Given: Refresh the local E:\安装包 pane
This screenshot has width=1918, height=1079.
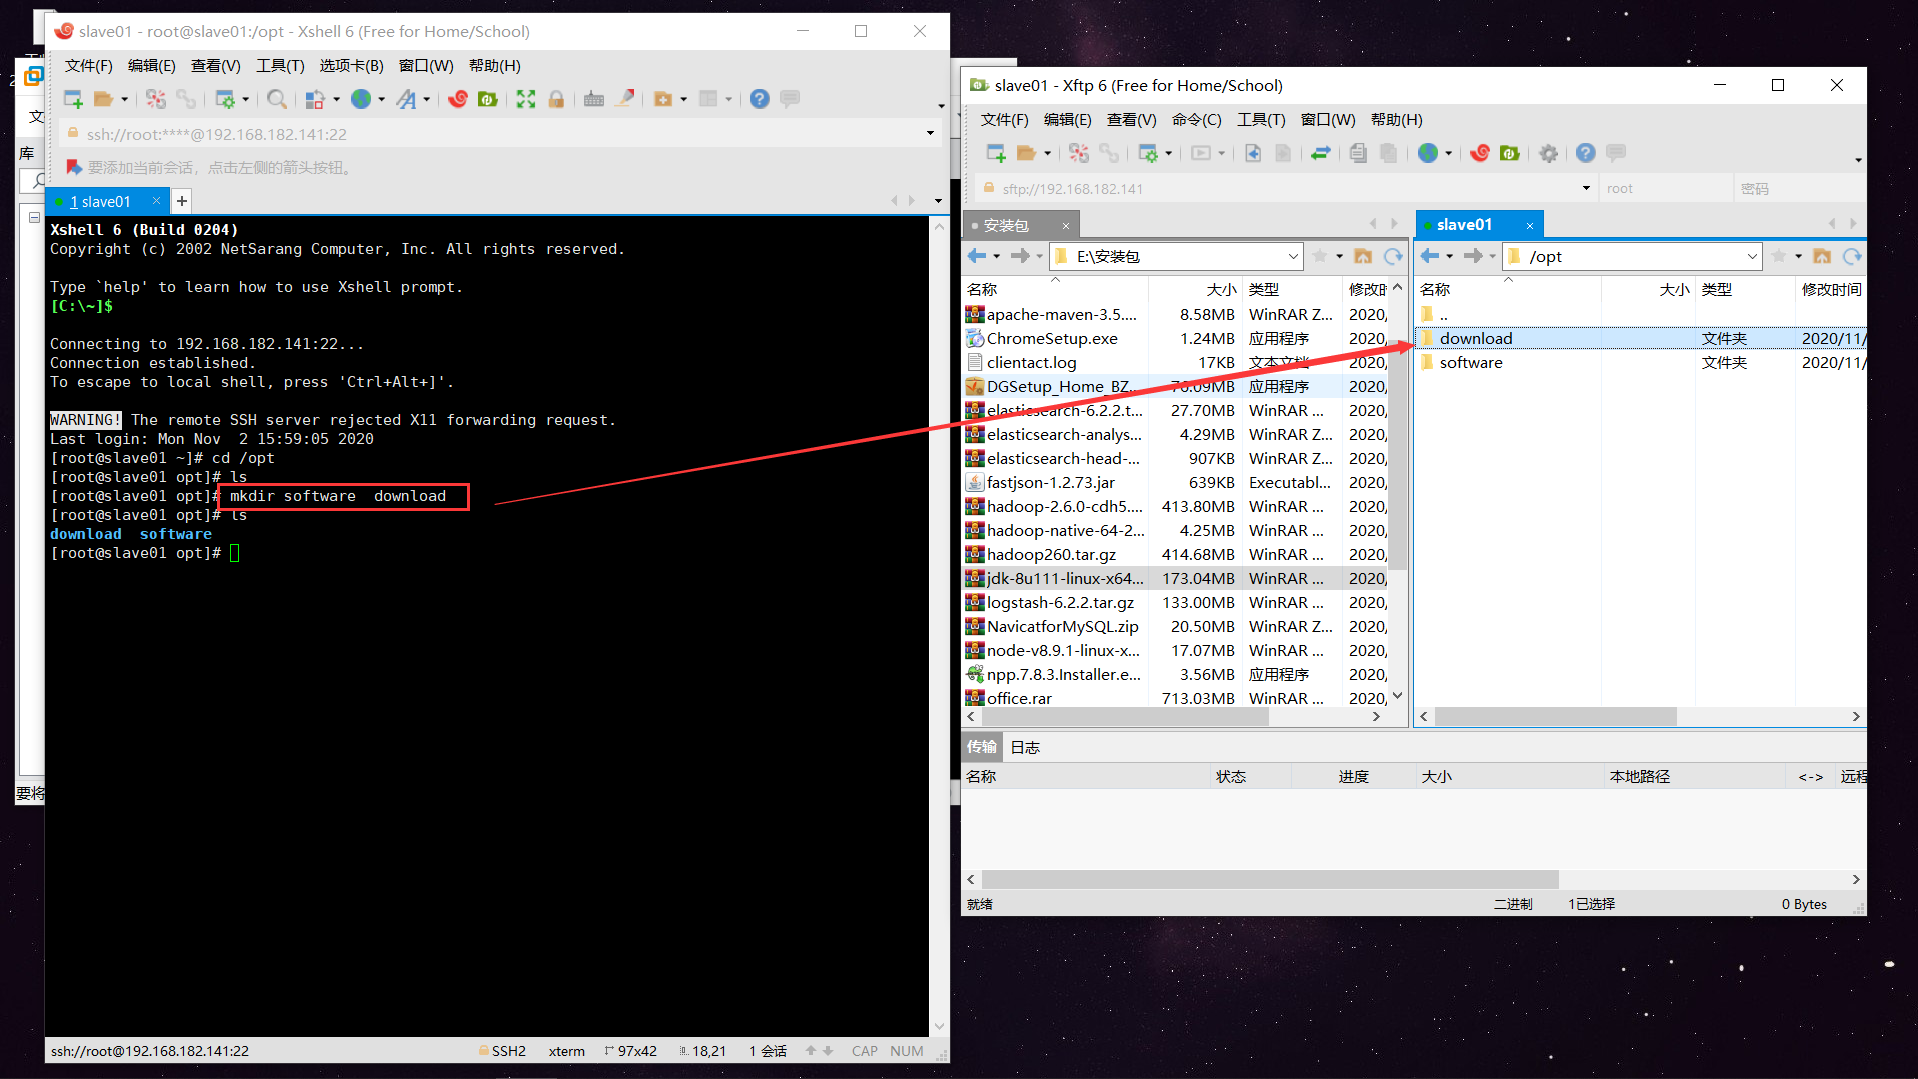Looking at the screenshot, I should pyautogui.click(x=1393, y=257).
